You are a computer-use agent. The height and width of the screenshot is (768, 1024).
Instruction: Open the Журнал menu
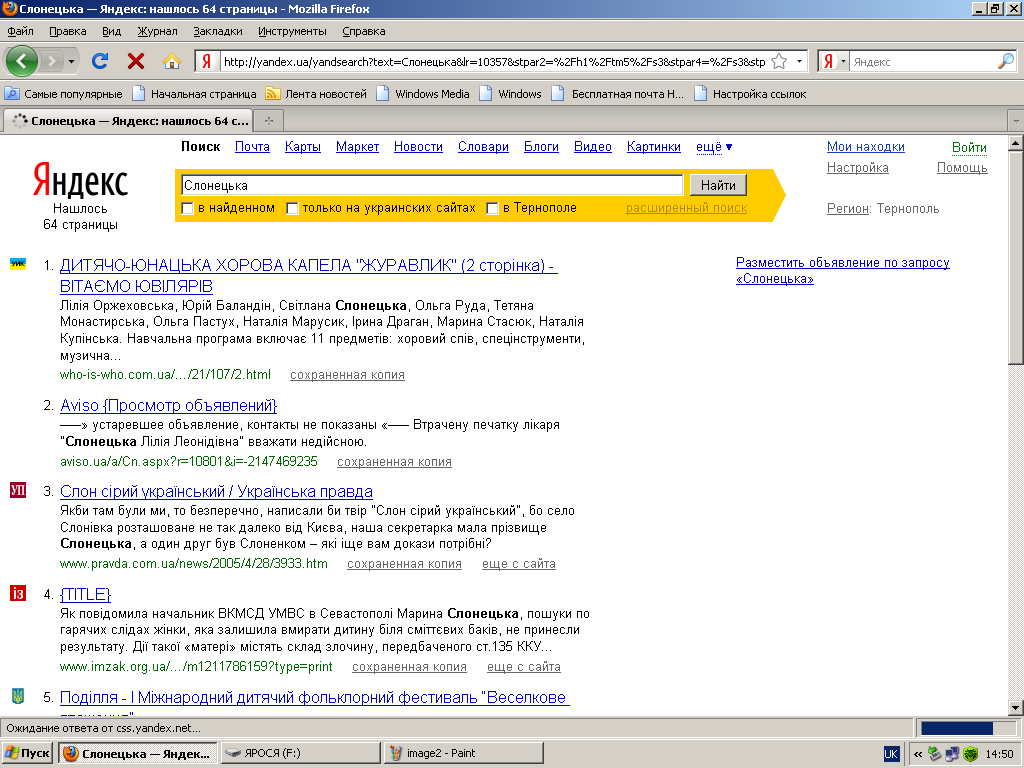pos(157,31)
